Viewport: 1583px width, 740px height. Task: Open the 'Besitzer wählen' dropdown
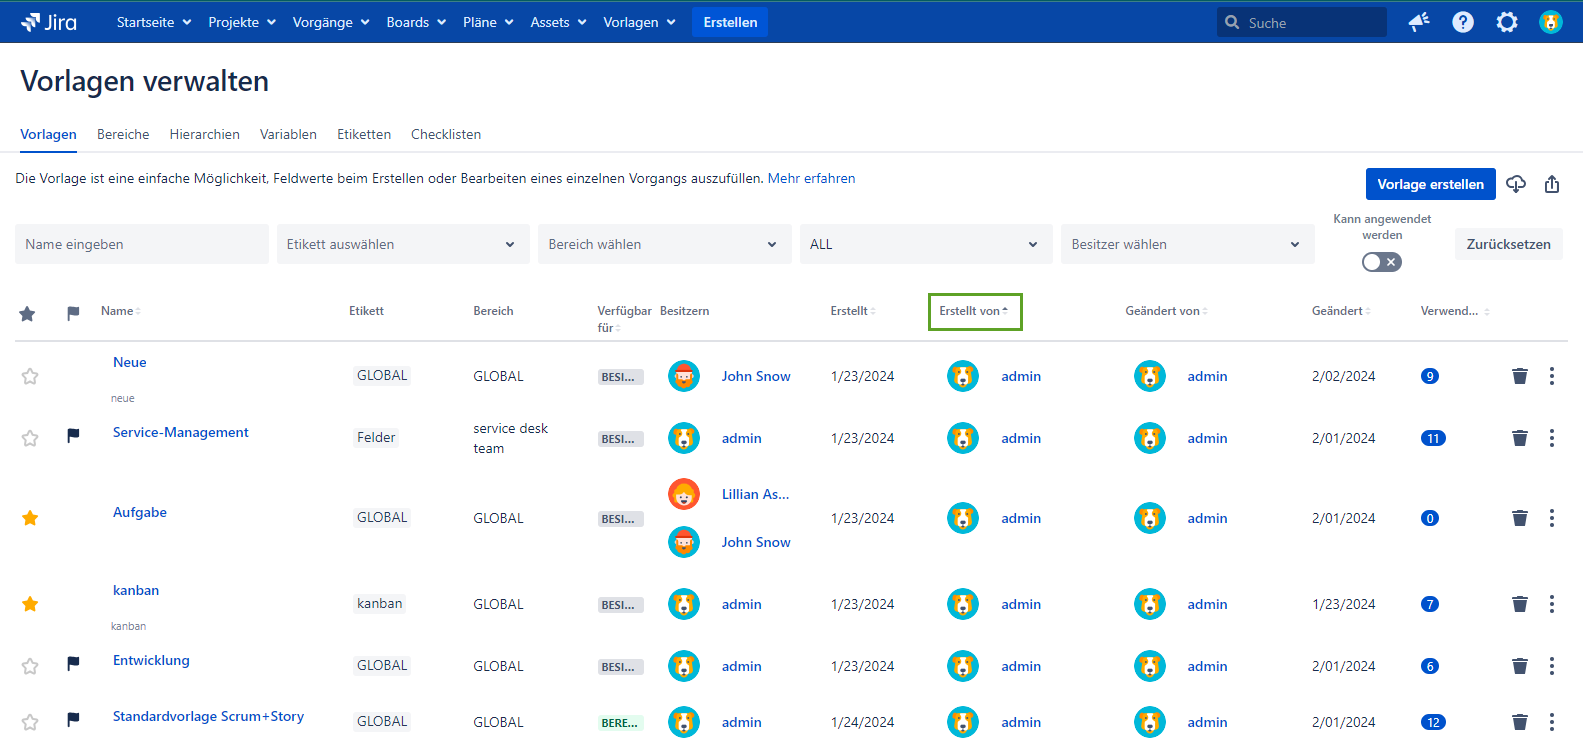point(1186,244)
